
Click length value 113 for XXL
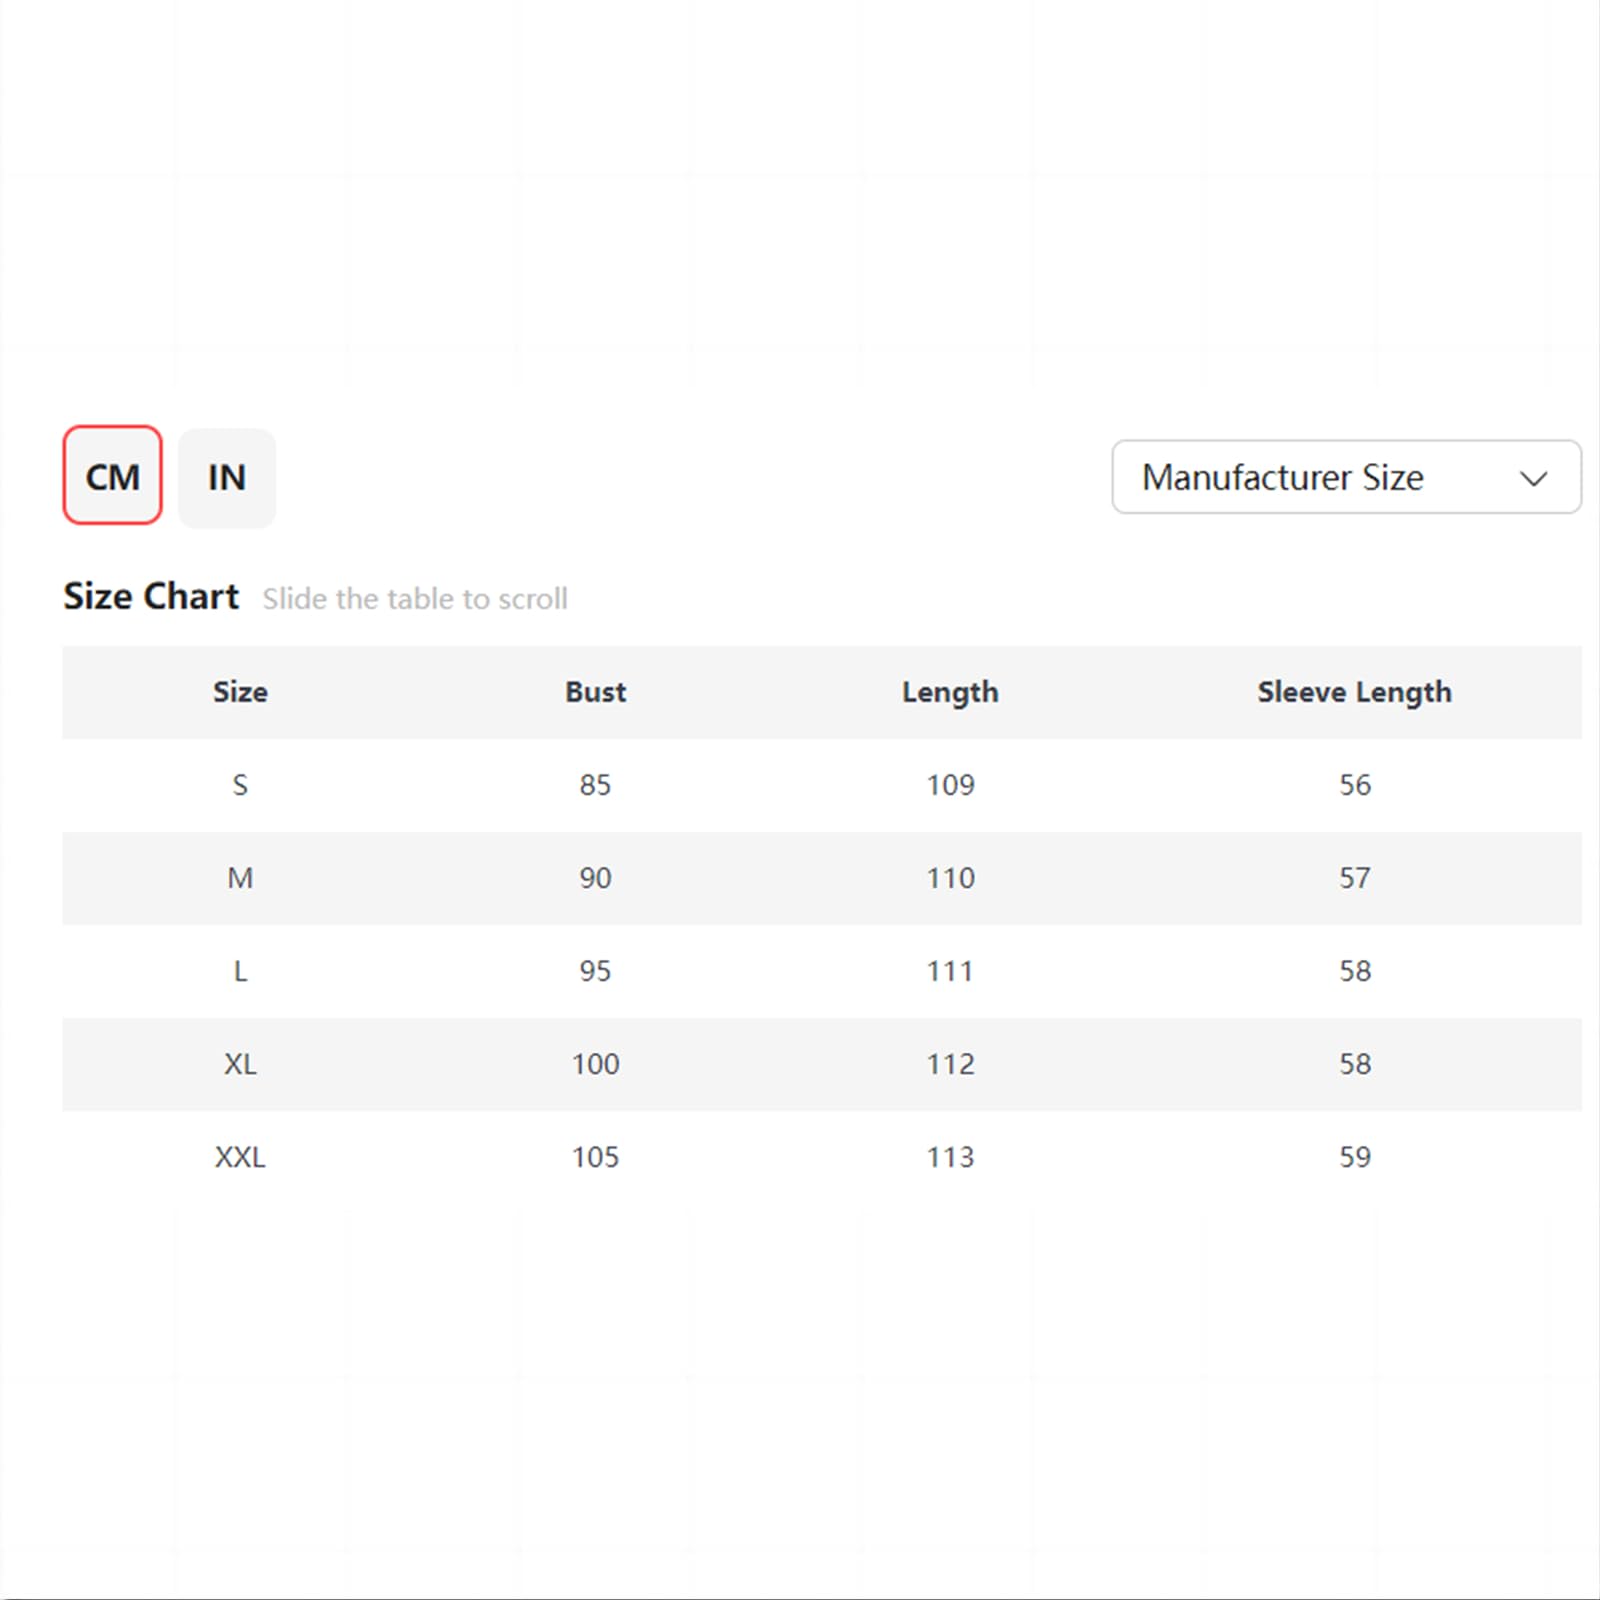click(950, 1157)
